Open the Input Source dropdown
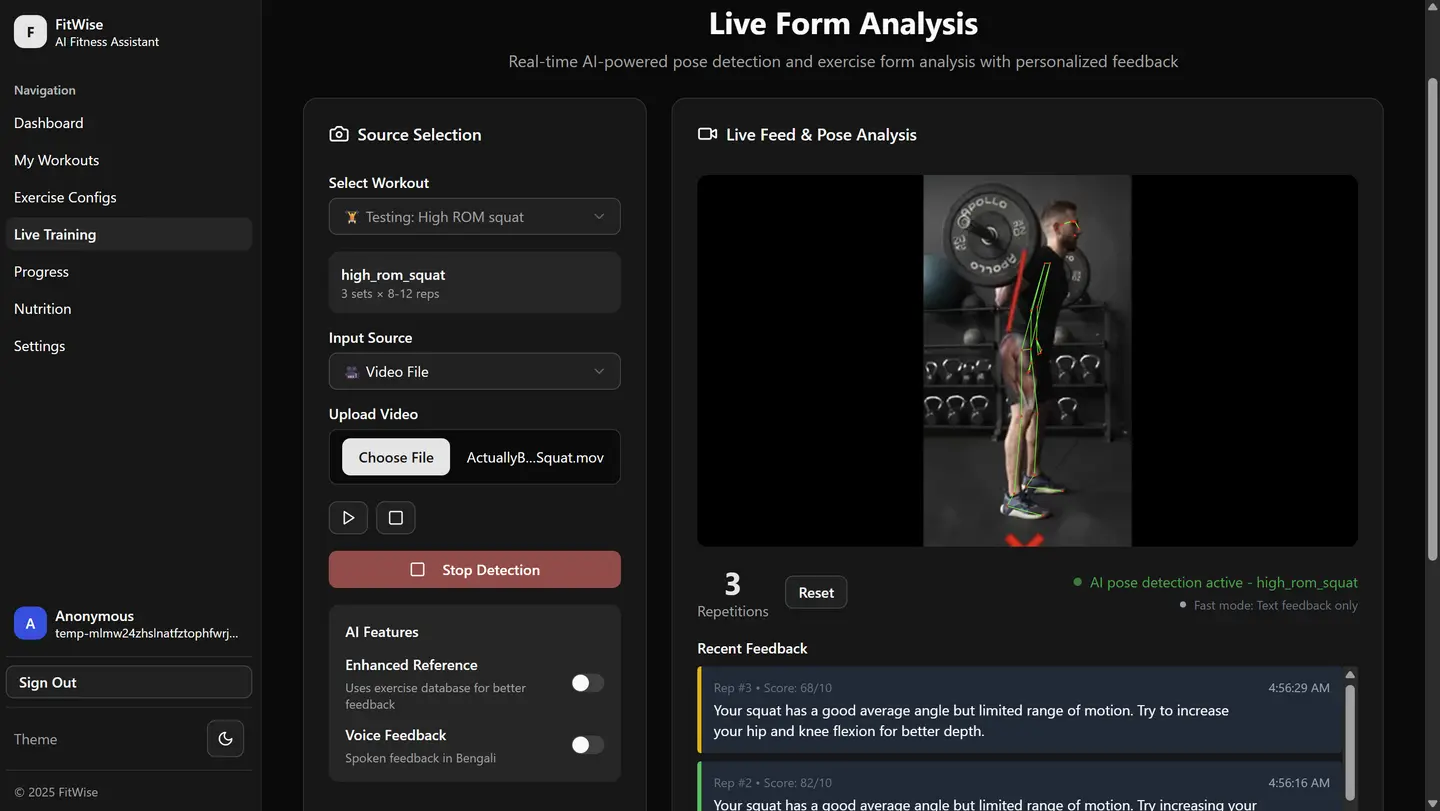The image size is (1440, 811). pos(474,371)
